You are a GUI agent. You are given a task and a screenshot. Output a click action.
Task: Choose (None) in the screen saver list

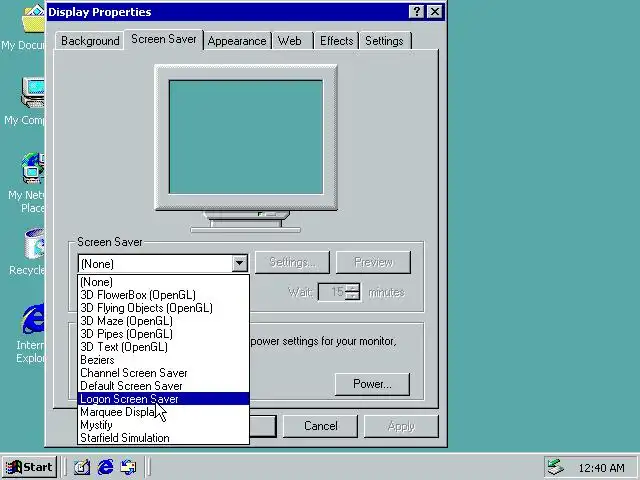point(163,282)
